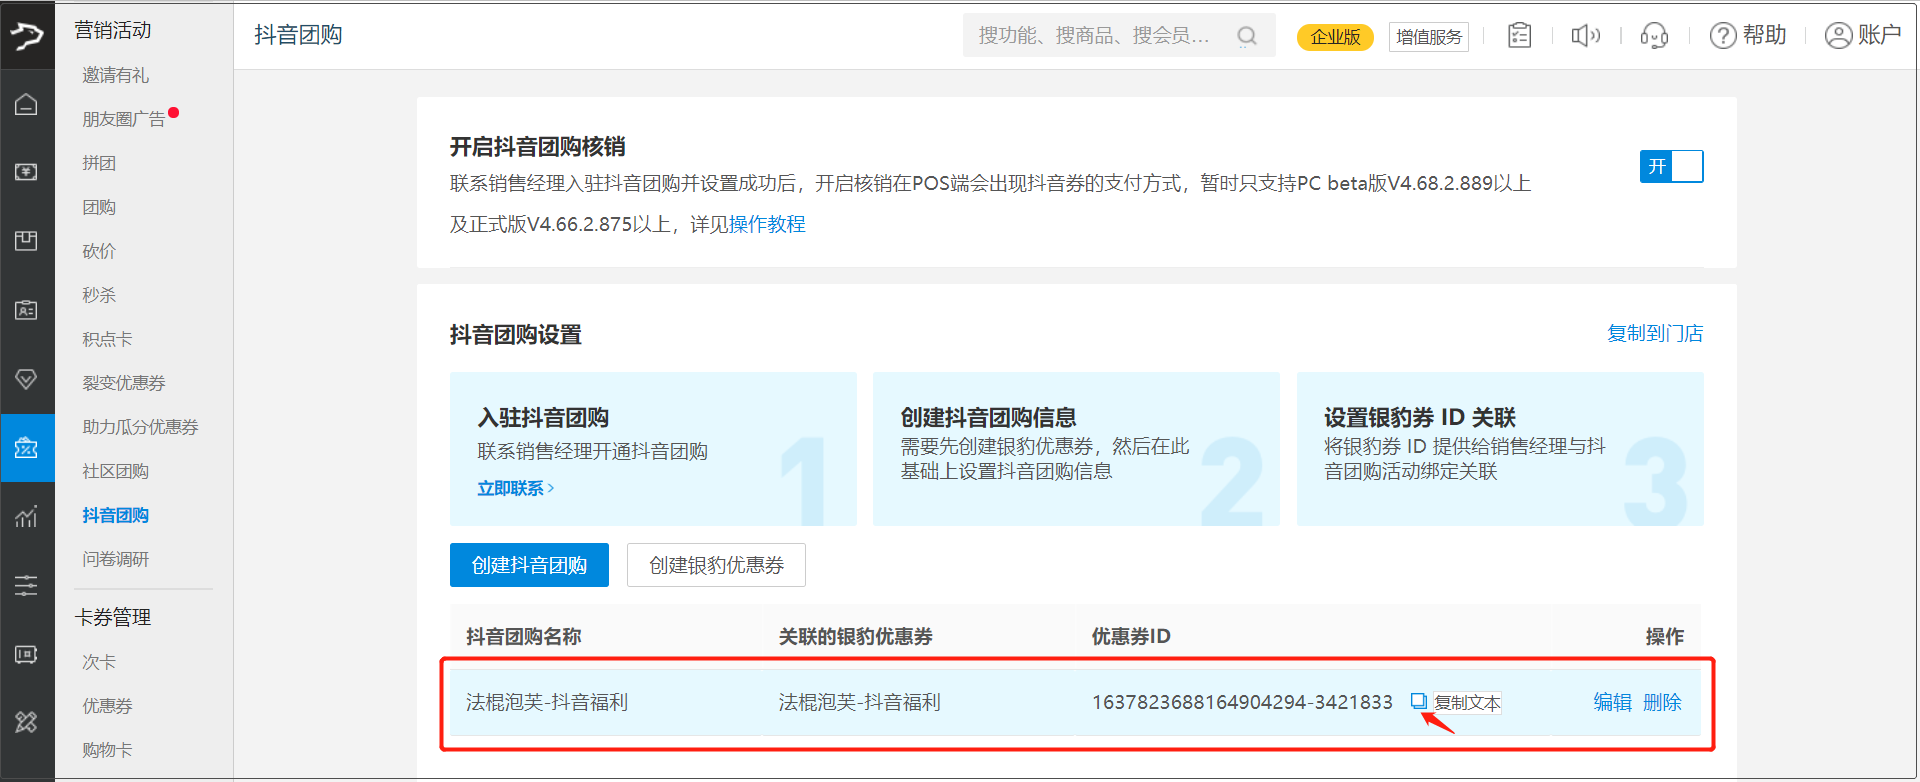Open 次卡 under 卡券管理
This screenshot has height=782, width=1920.
tap(99, 662)
